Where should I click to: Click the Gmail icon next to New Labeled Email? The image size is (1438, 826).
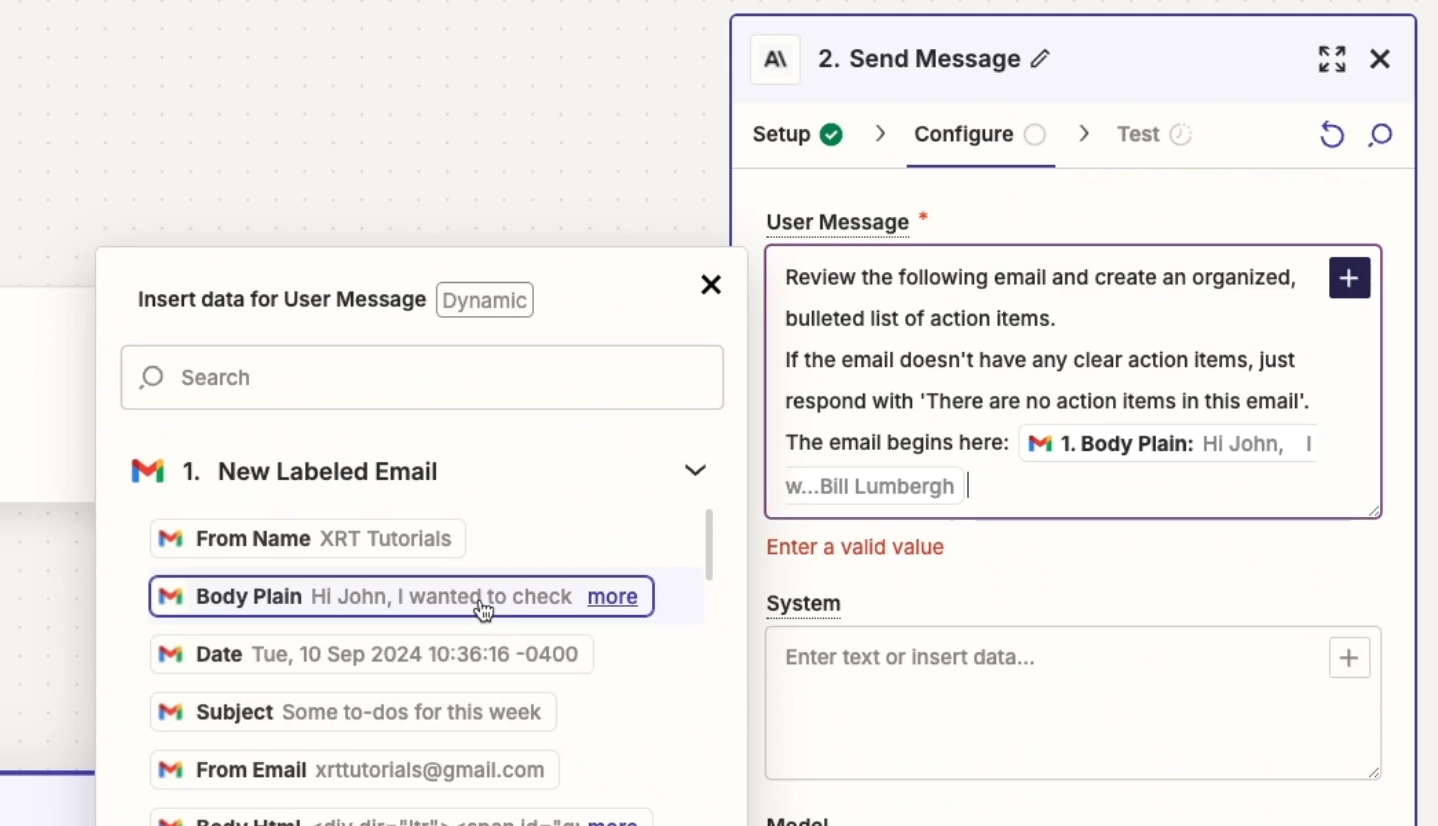point(148,471)
